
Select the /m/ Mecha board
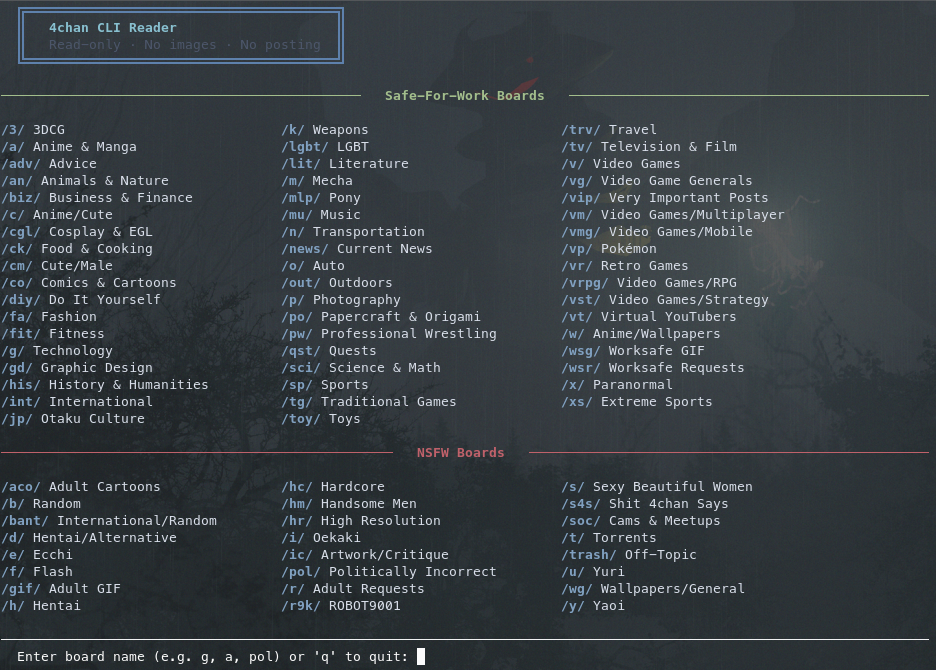pos(317,180)
